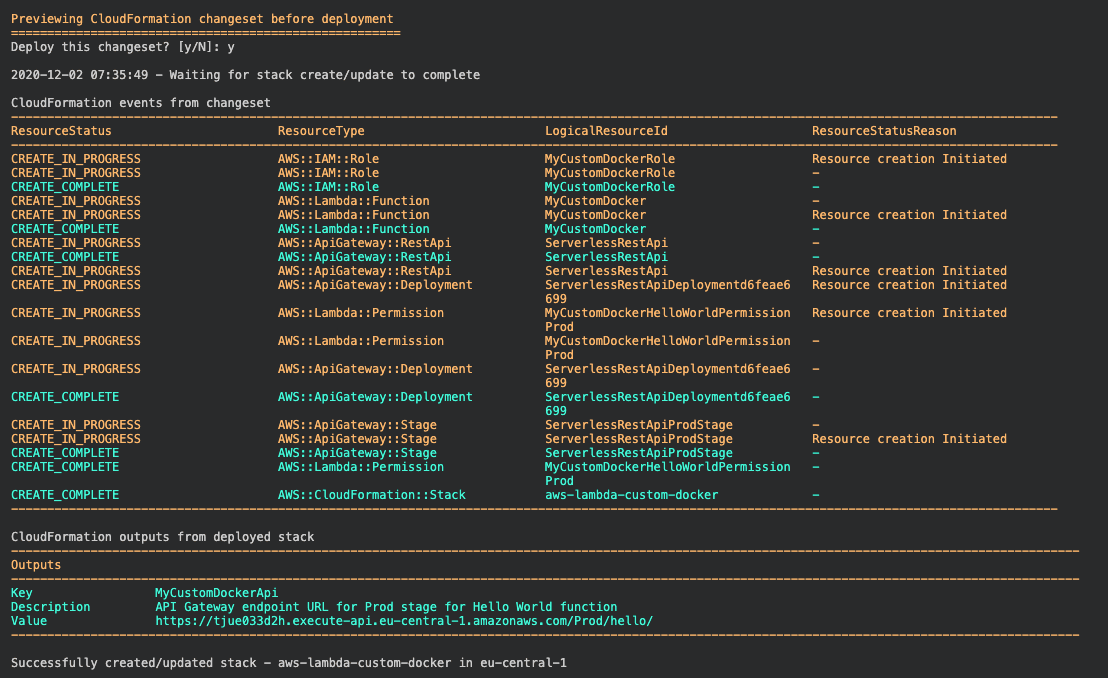This screenshot has width=1108, height=678.
Task: Click CREATE_COMPLETE status in the AWS::ApiGateway::Deployment row
Action: (65, 397)
